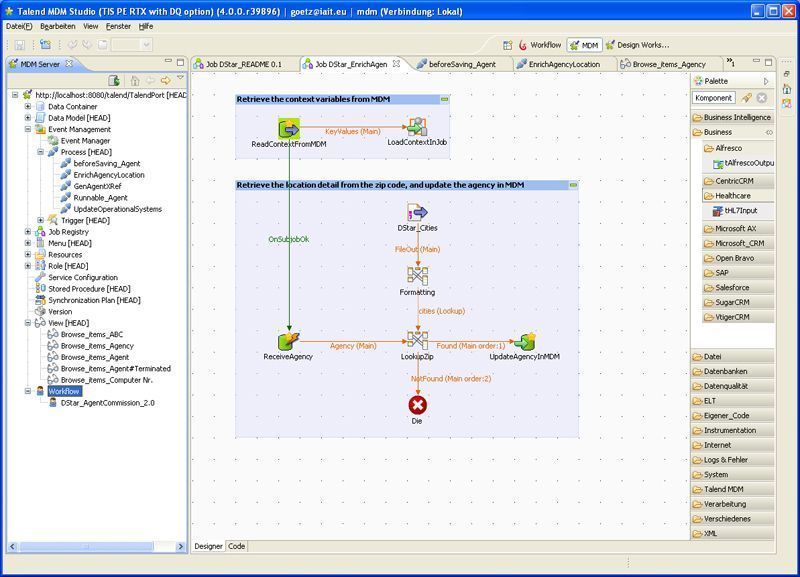This screenshot has height=577, width=800.
Task: Click the MDM Server home icon
Action: coord(135,81)
